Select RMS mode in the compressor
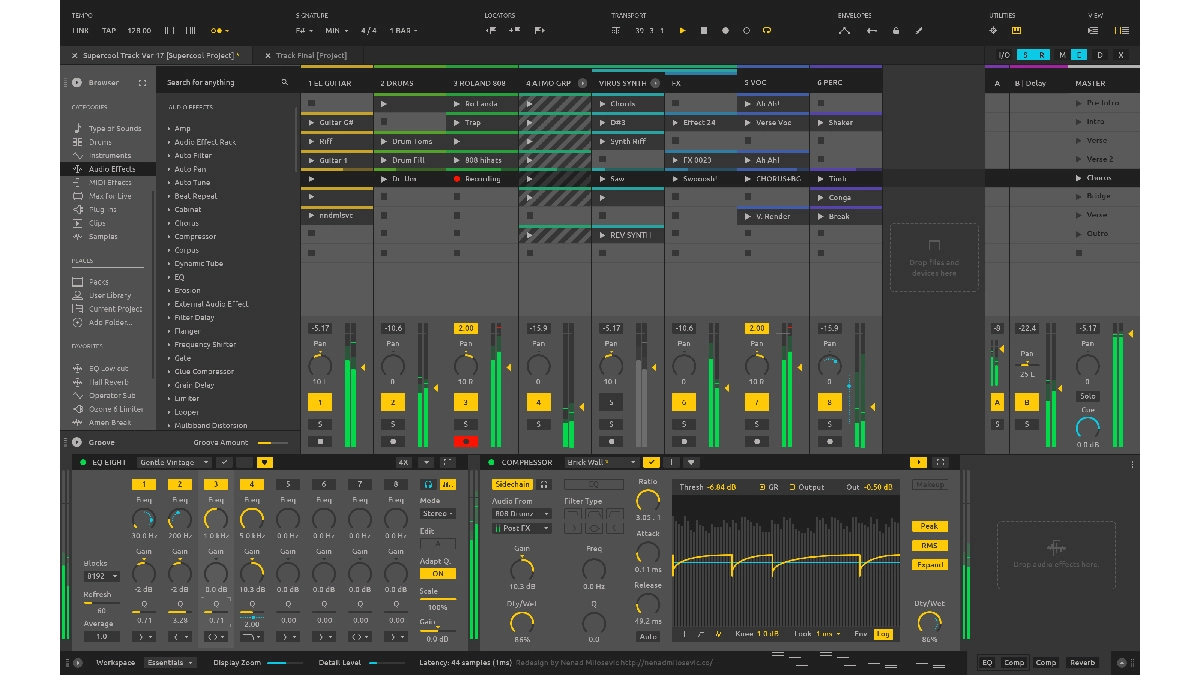This screenshot has width=1200, height=675. tap(929, 545)
